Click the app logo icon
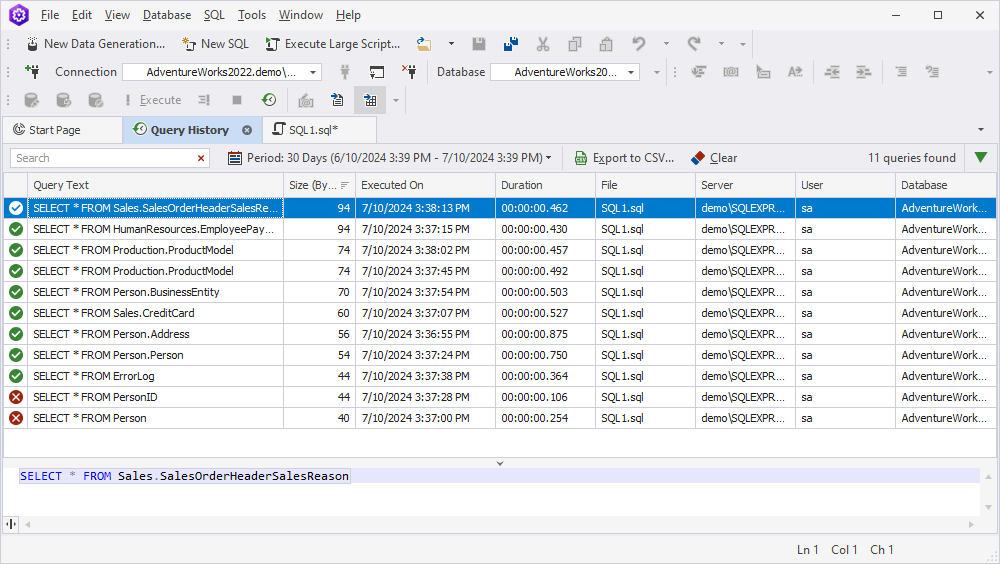The height and width of the screenshot is (564, 1000). [x=19, y=15]
